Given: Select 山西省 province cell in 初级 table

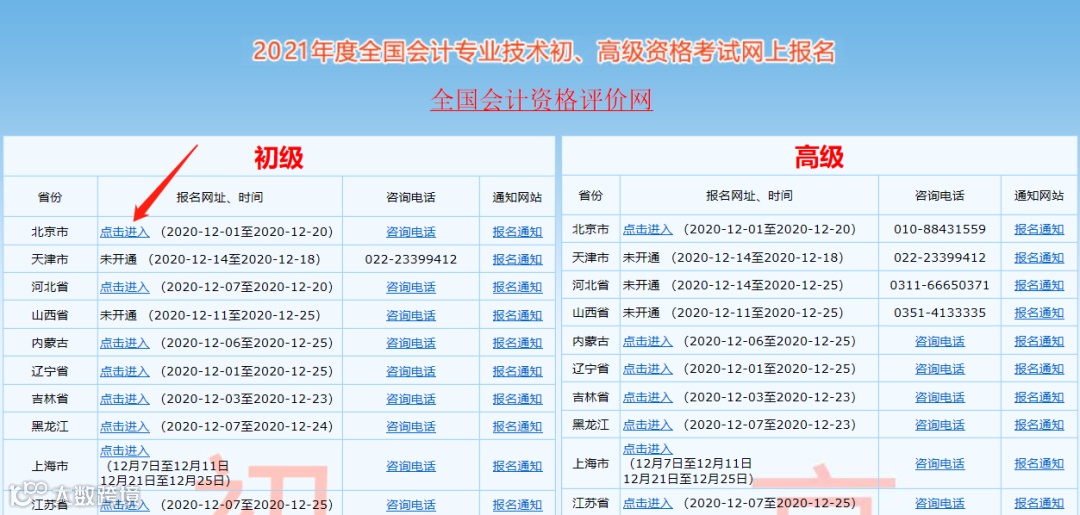Looking at the screenshot, I should [50, 315].
